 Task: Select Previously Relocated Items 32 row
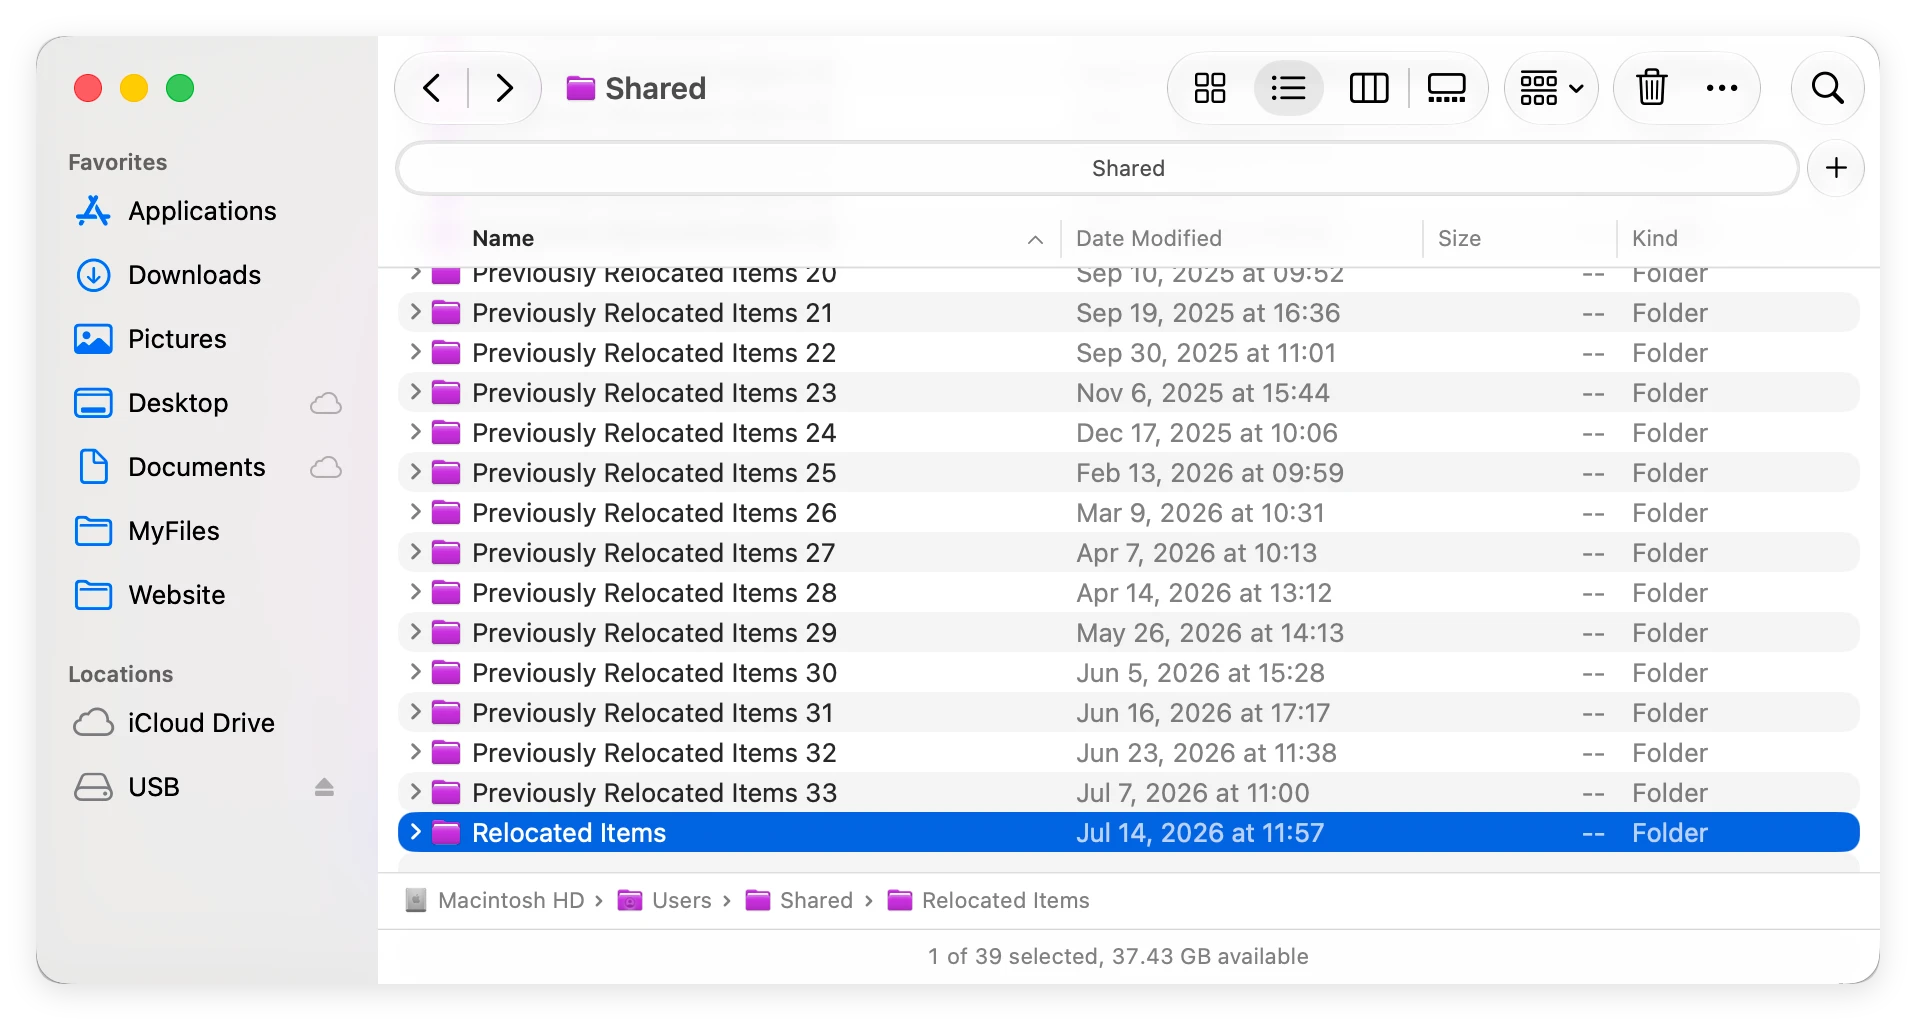1129,752
